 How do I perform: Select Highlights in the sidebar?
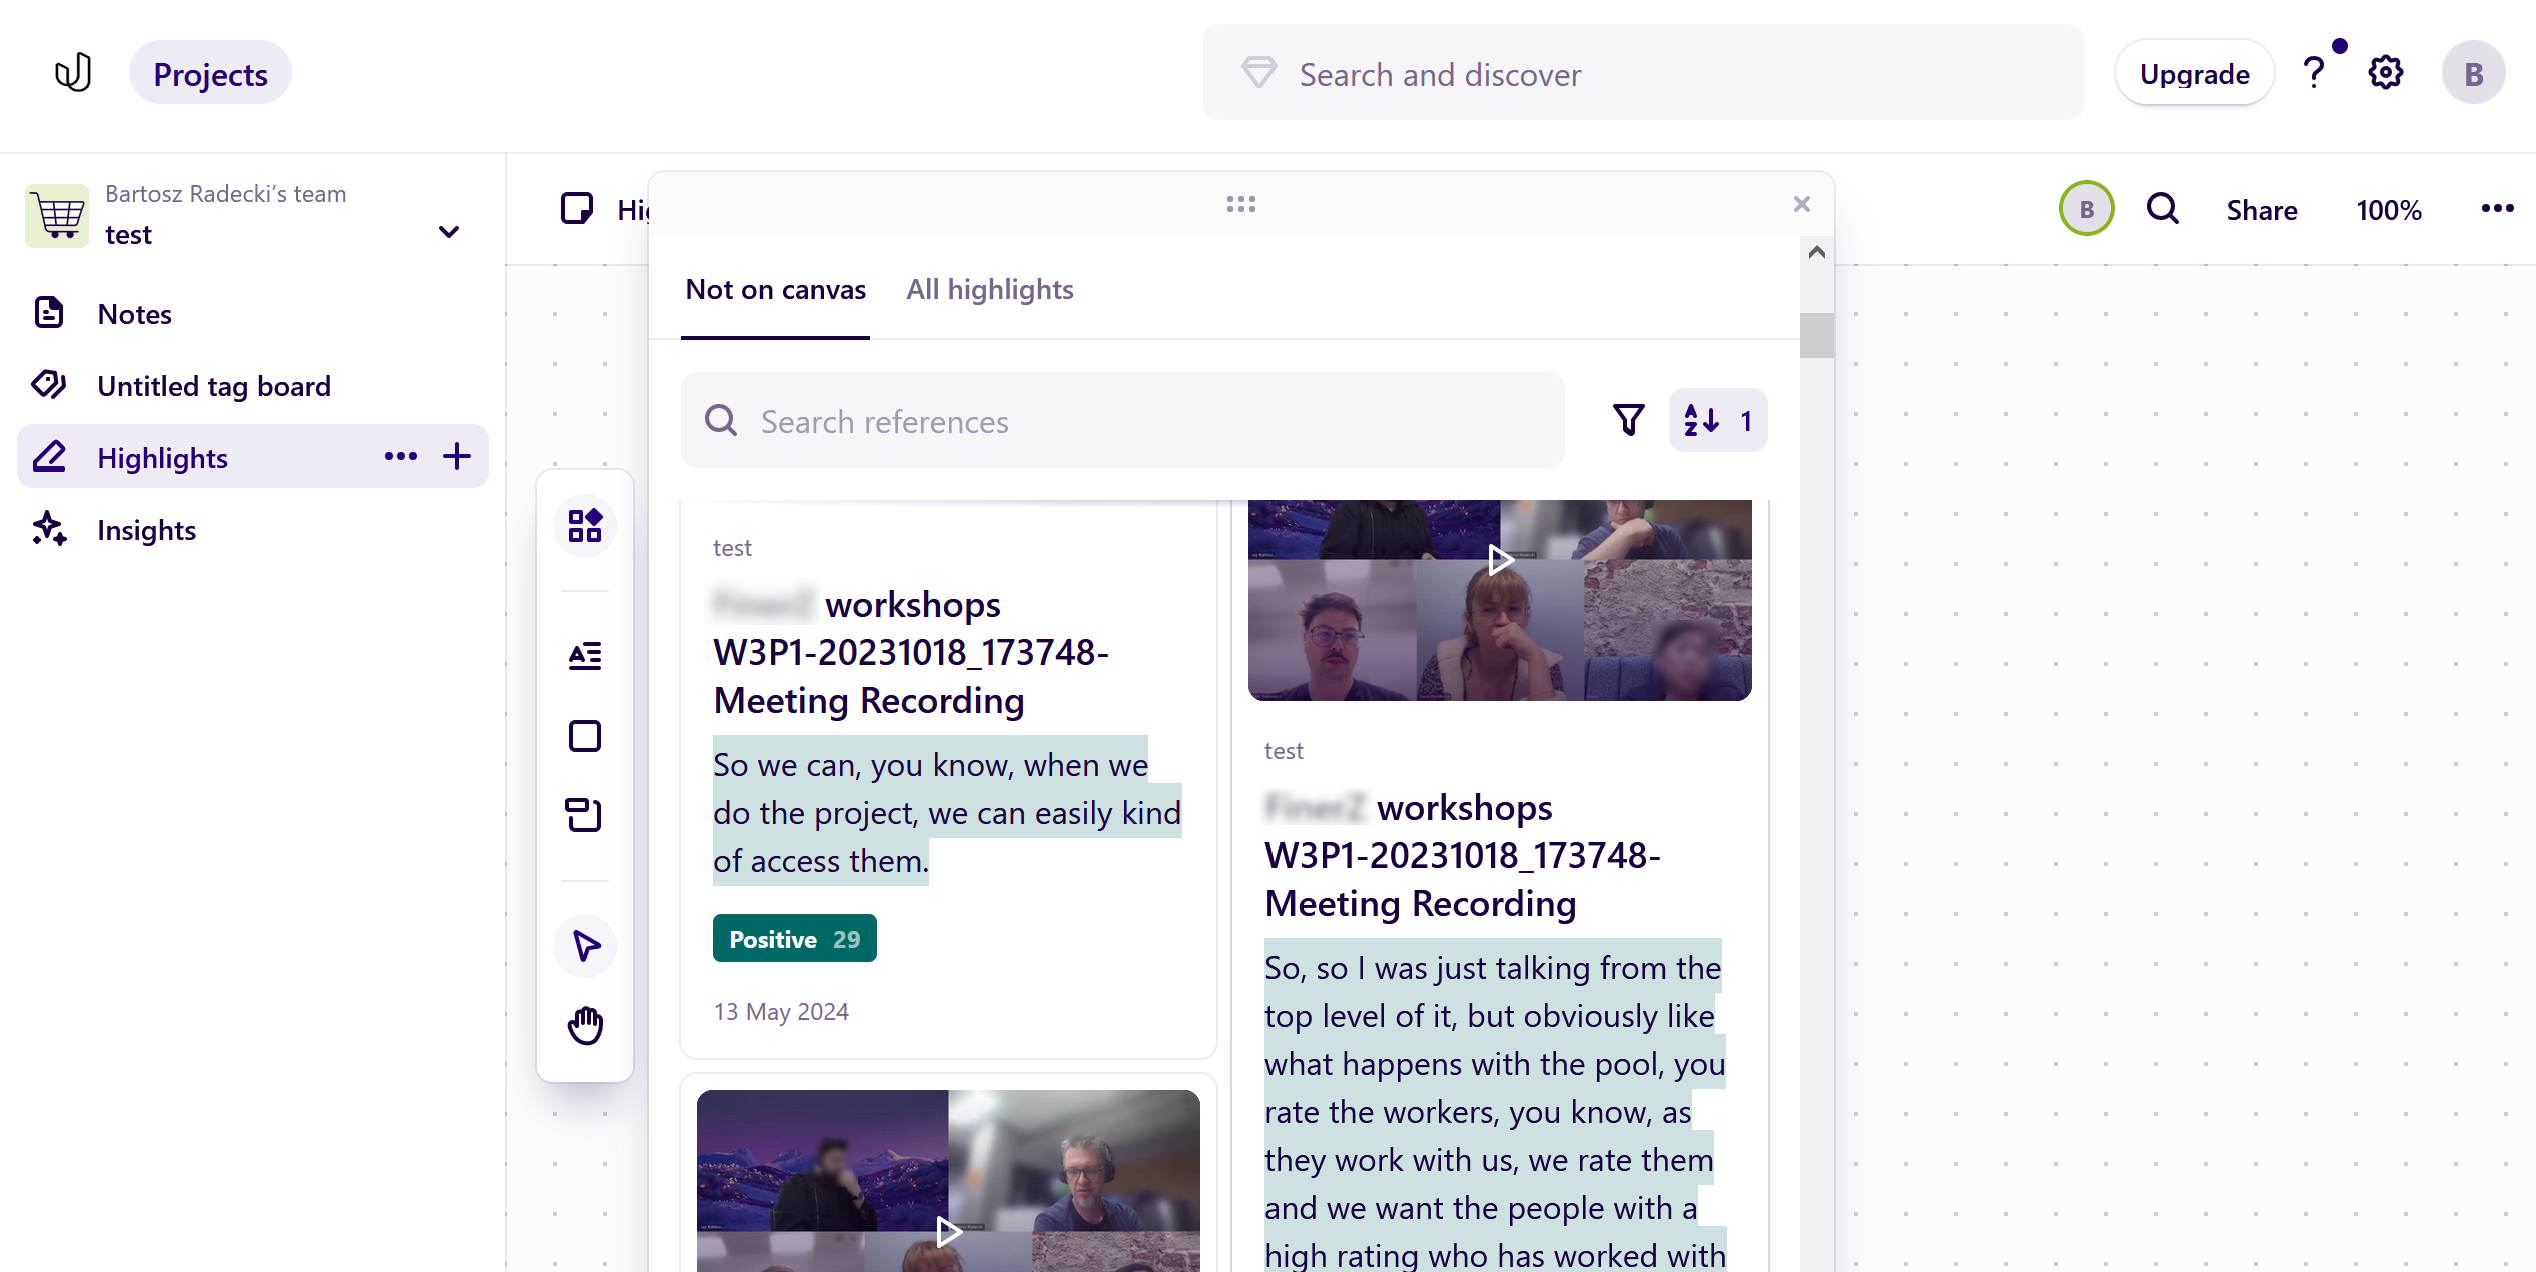[x=253, y=457]
